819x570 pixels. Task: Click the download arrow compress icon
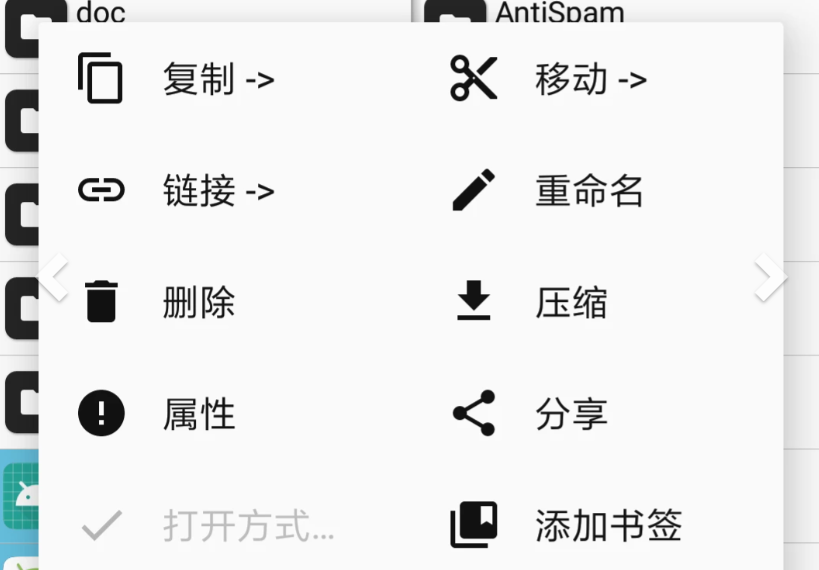click(x=473, y=300)
